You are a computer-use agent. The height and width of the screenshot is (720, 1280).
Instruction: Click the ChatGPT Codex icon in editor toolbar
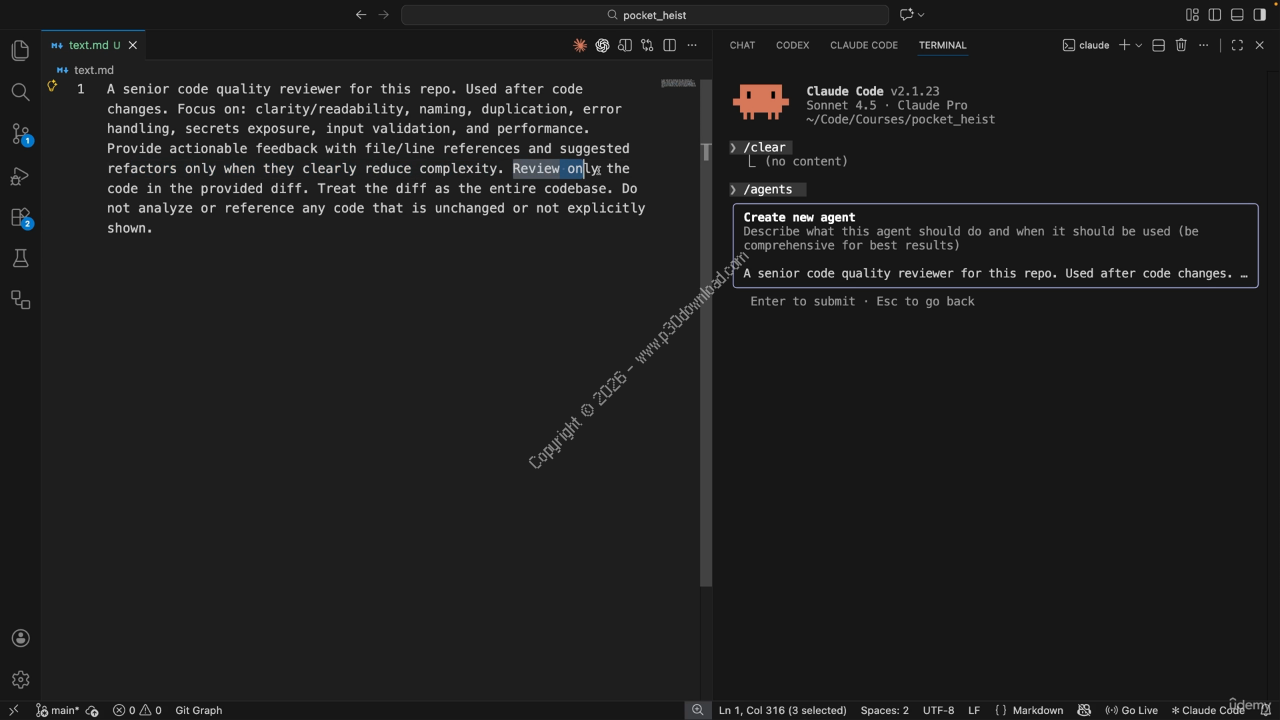[602, 45]
